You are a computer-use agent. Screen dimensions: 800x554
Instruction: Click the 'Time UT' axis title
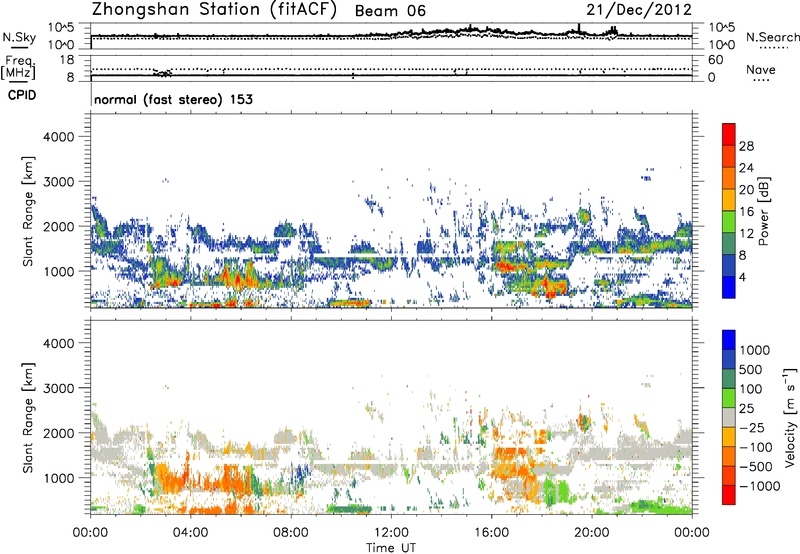tap(391, 548)
